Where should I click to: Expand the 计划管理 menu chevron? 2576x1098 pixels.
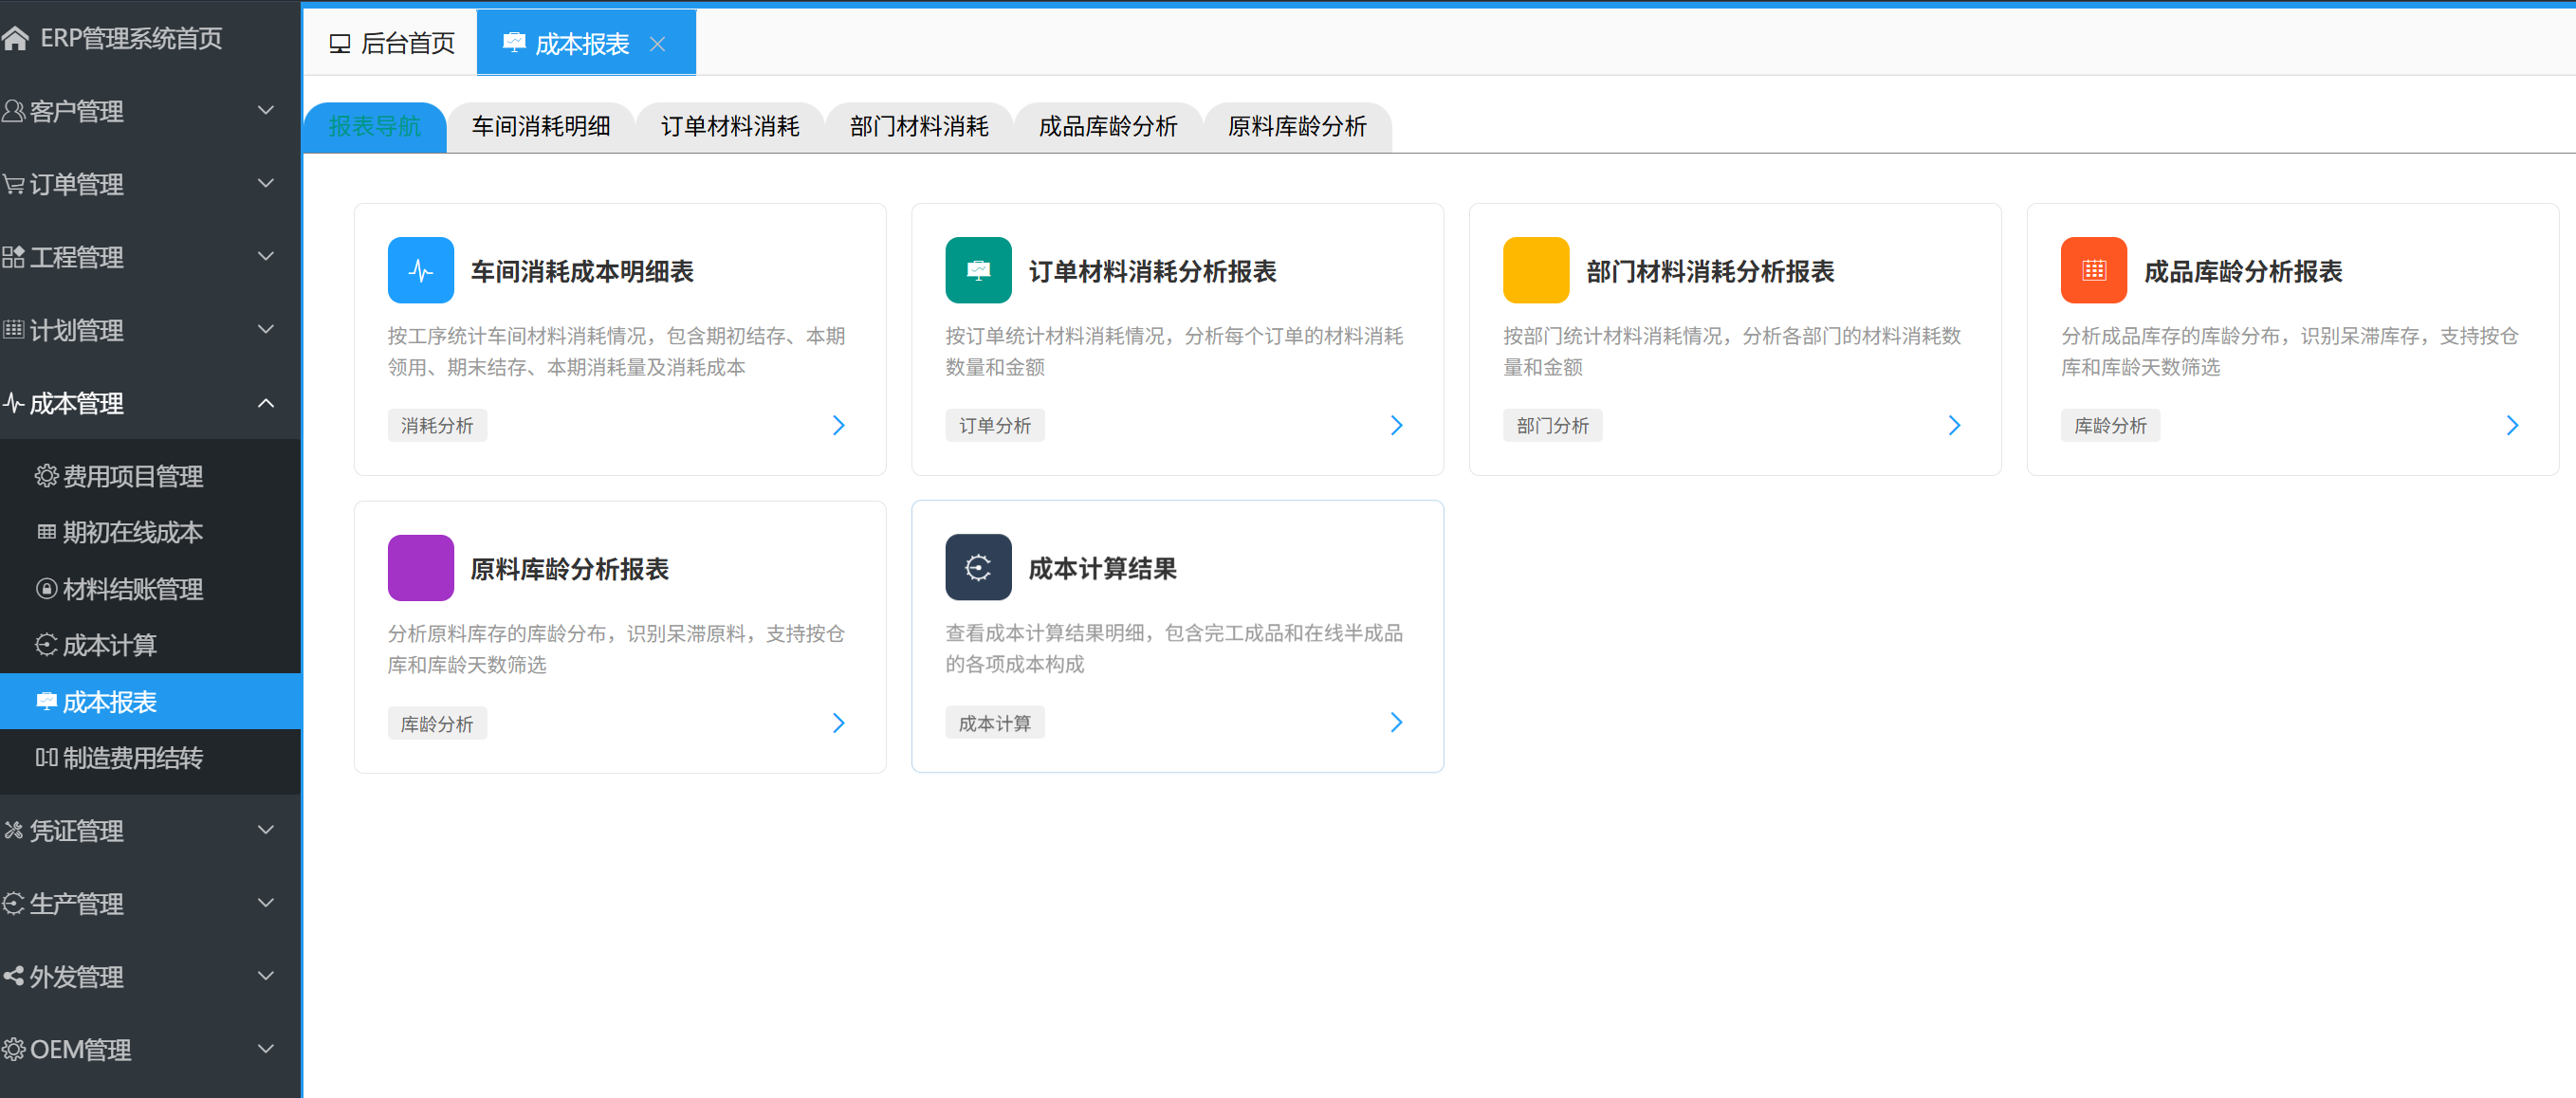(x=266, y=329)
